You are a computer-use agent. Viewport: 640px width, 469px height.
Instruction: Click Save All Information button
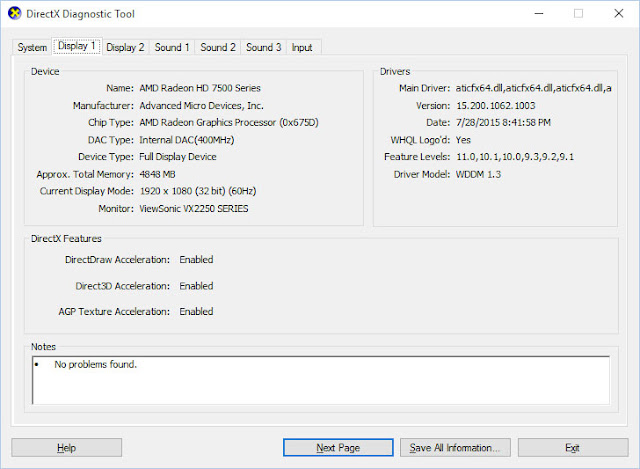tap(455, 448)
